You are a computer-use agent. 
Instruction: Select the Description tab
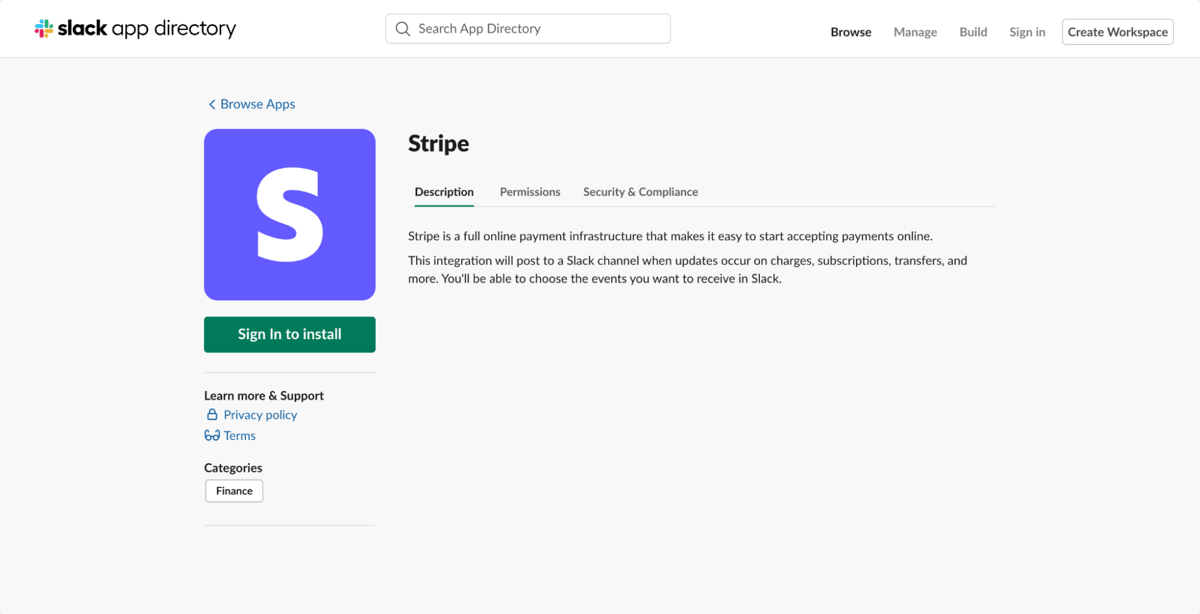coord(444,192)
